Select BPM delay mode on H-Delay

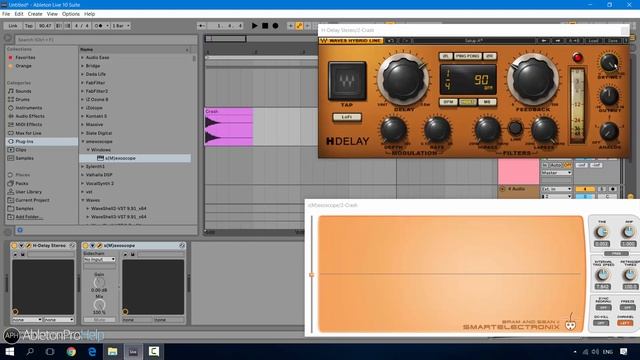[x=448, y=102]
